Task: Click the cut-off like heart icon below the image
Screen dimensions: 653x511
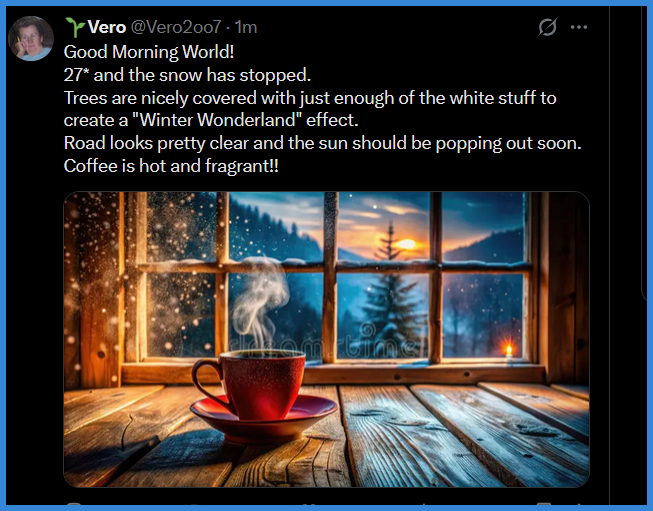Action: pos(310,504)
